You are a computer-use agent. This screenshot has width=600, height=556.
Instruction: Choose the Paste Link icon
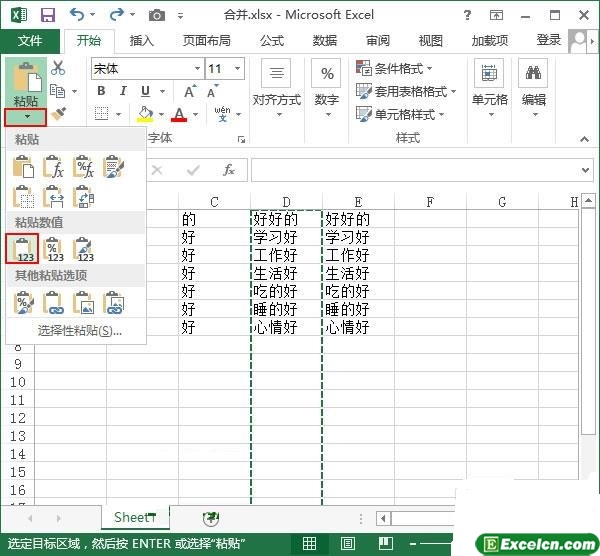click(53, 303)
